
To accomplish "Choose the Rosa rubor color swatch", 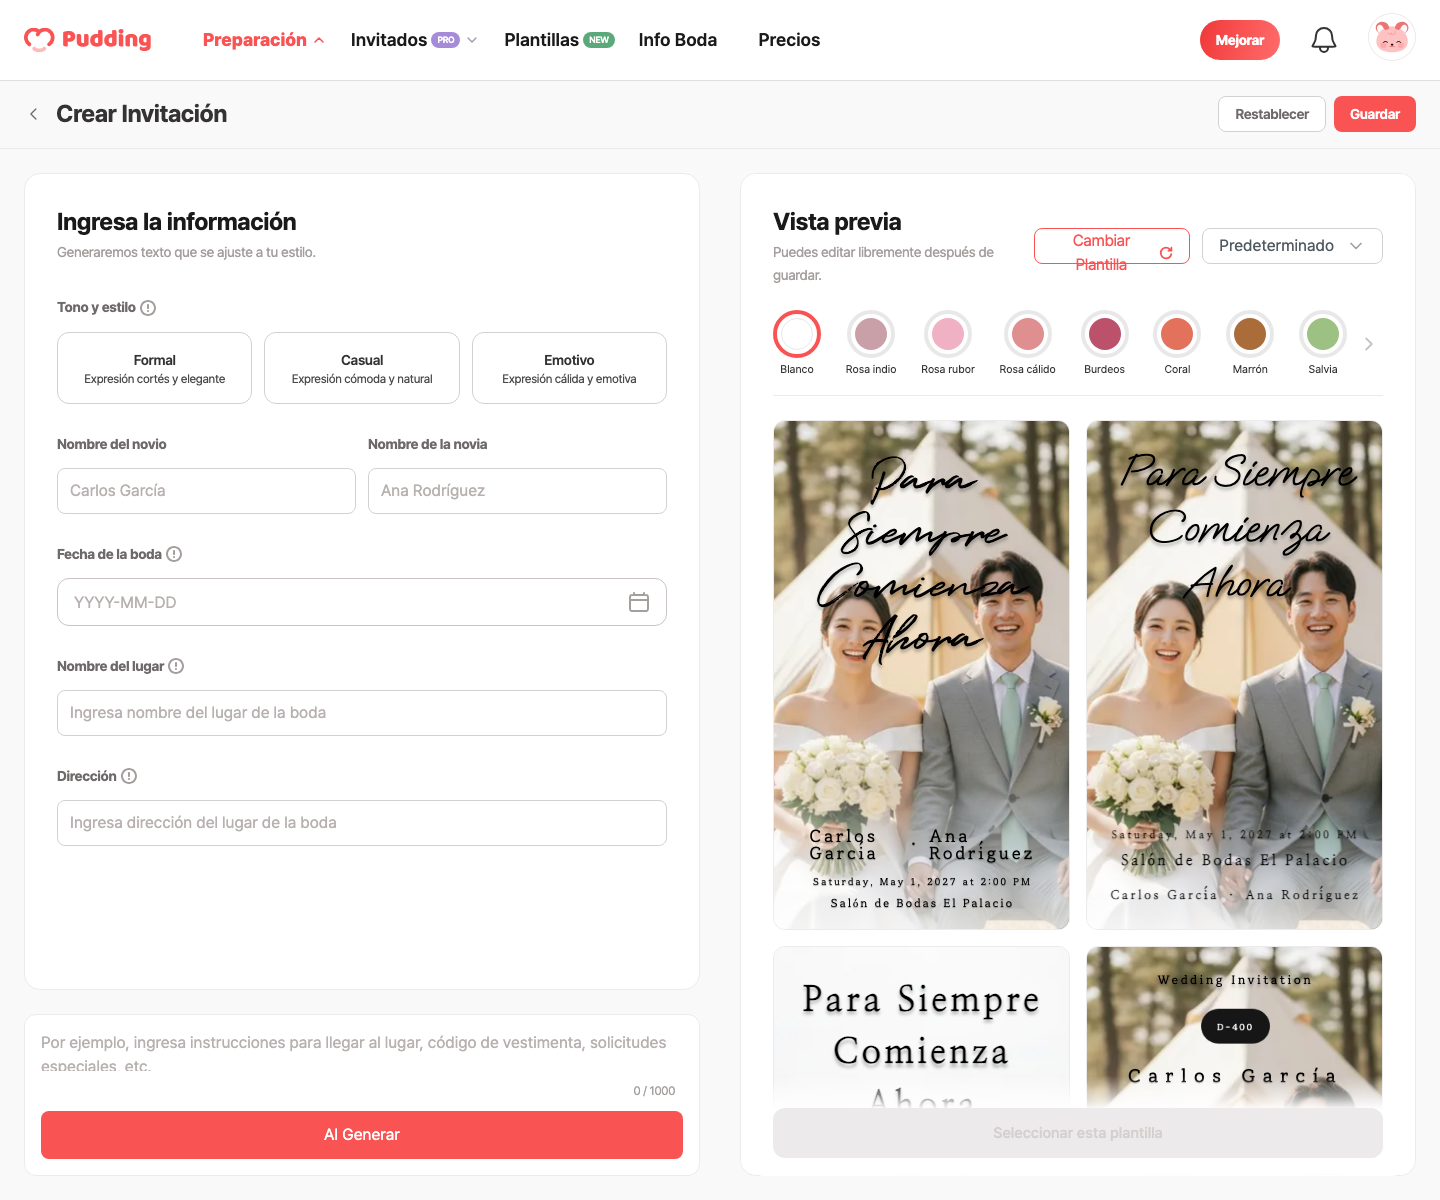I will [948, 334].
